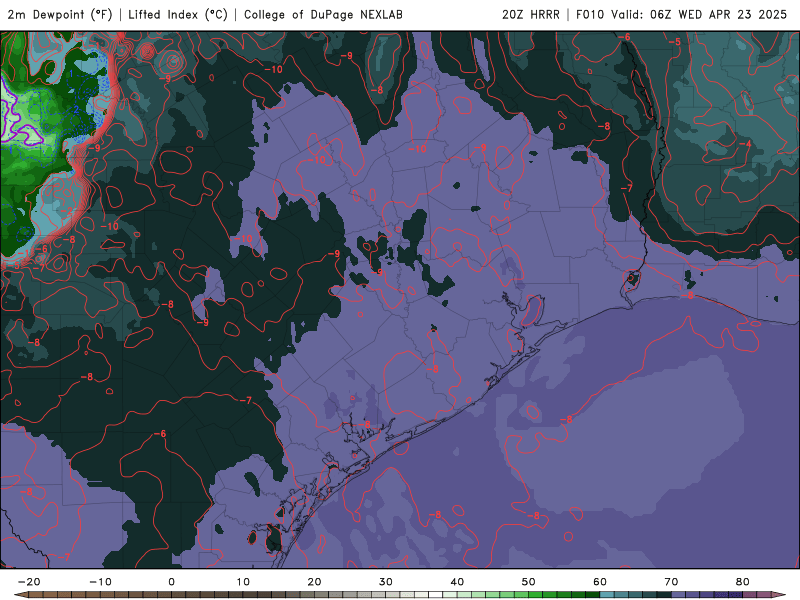Click the 10 label on the colorbar legend

[243, 582]
